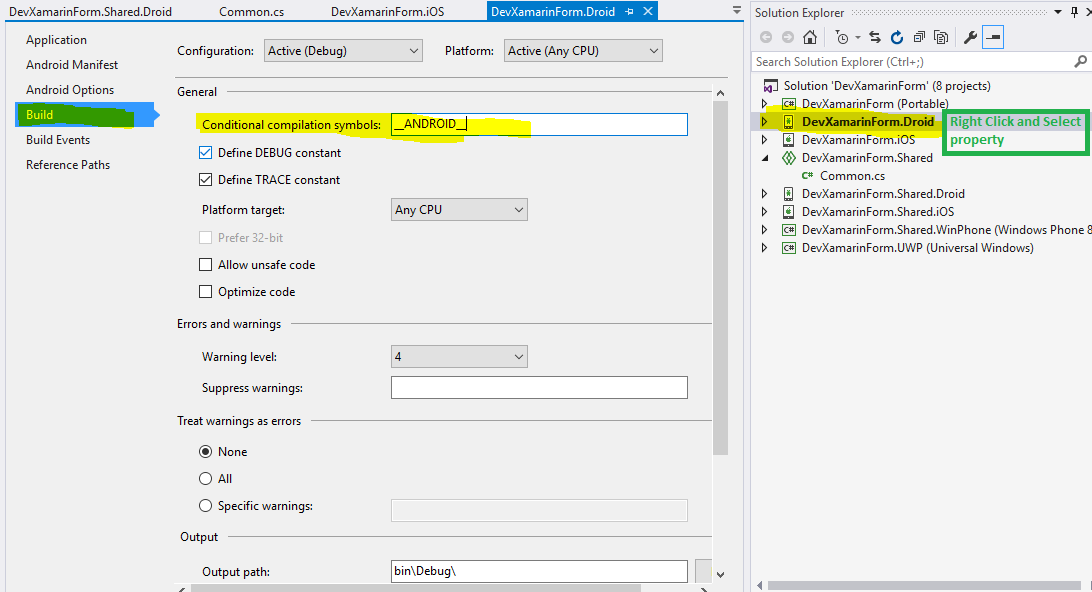This screenshot has width=1092, height=592.
Task: Open the Platform dropdown Active (Any CPU)
Action: 583,51
